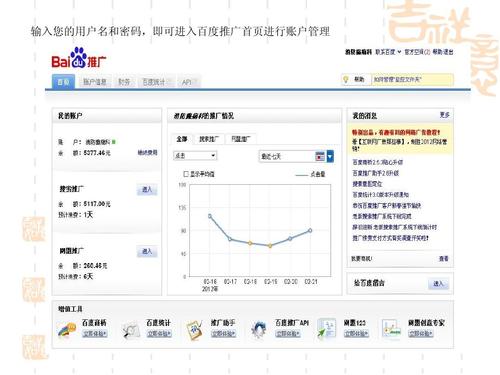Open the API navigation tab
The height and width of the screenshot is (375, 500).
coord(189,82)
